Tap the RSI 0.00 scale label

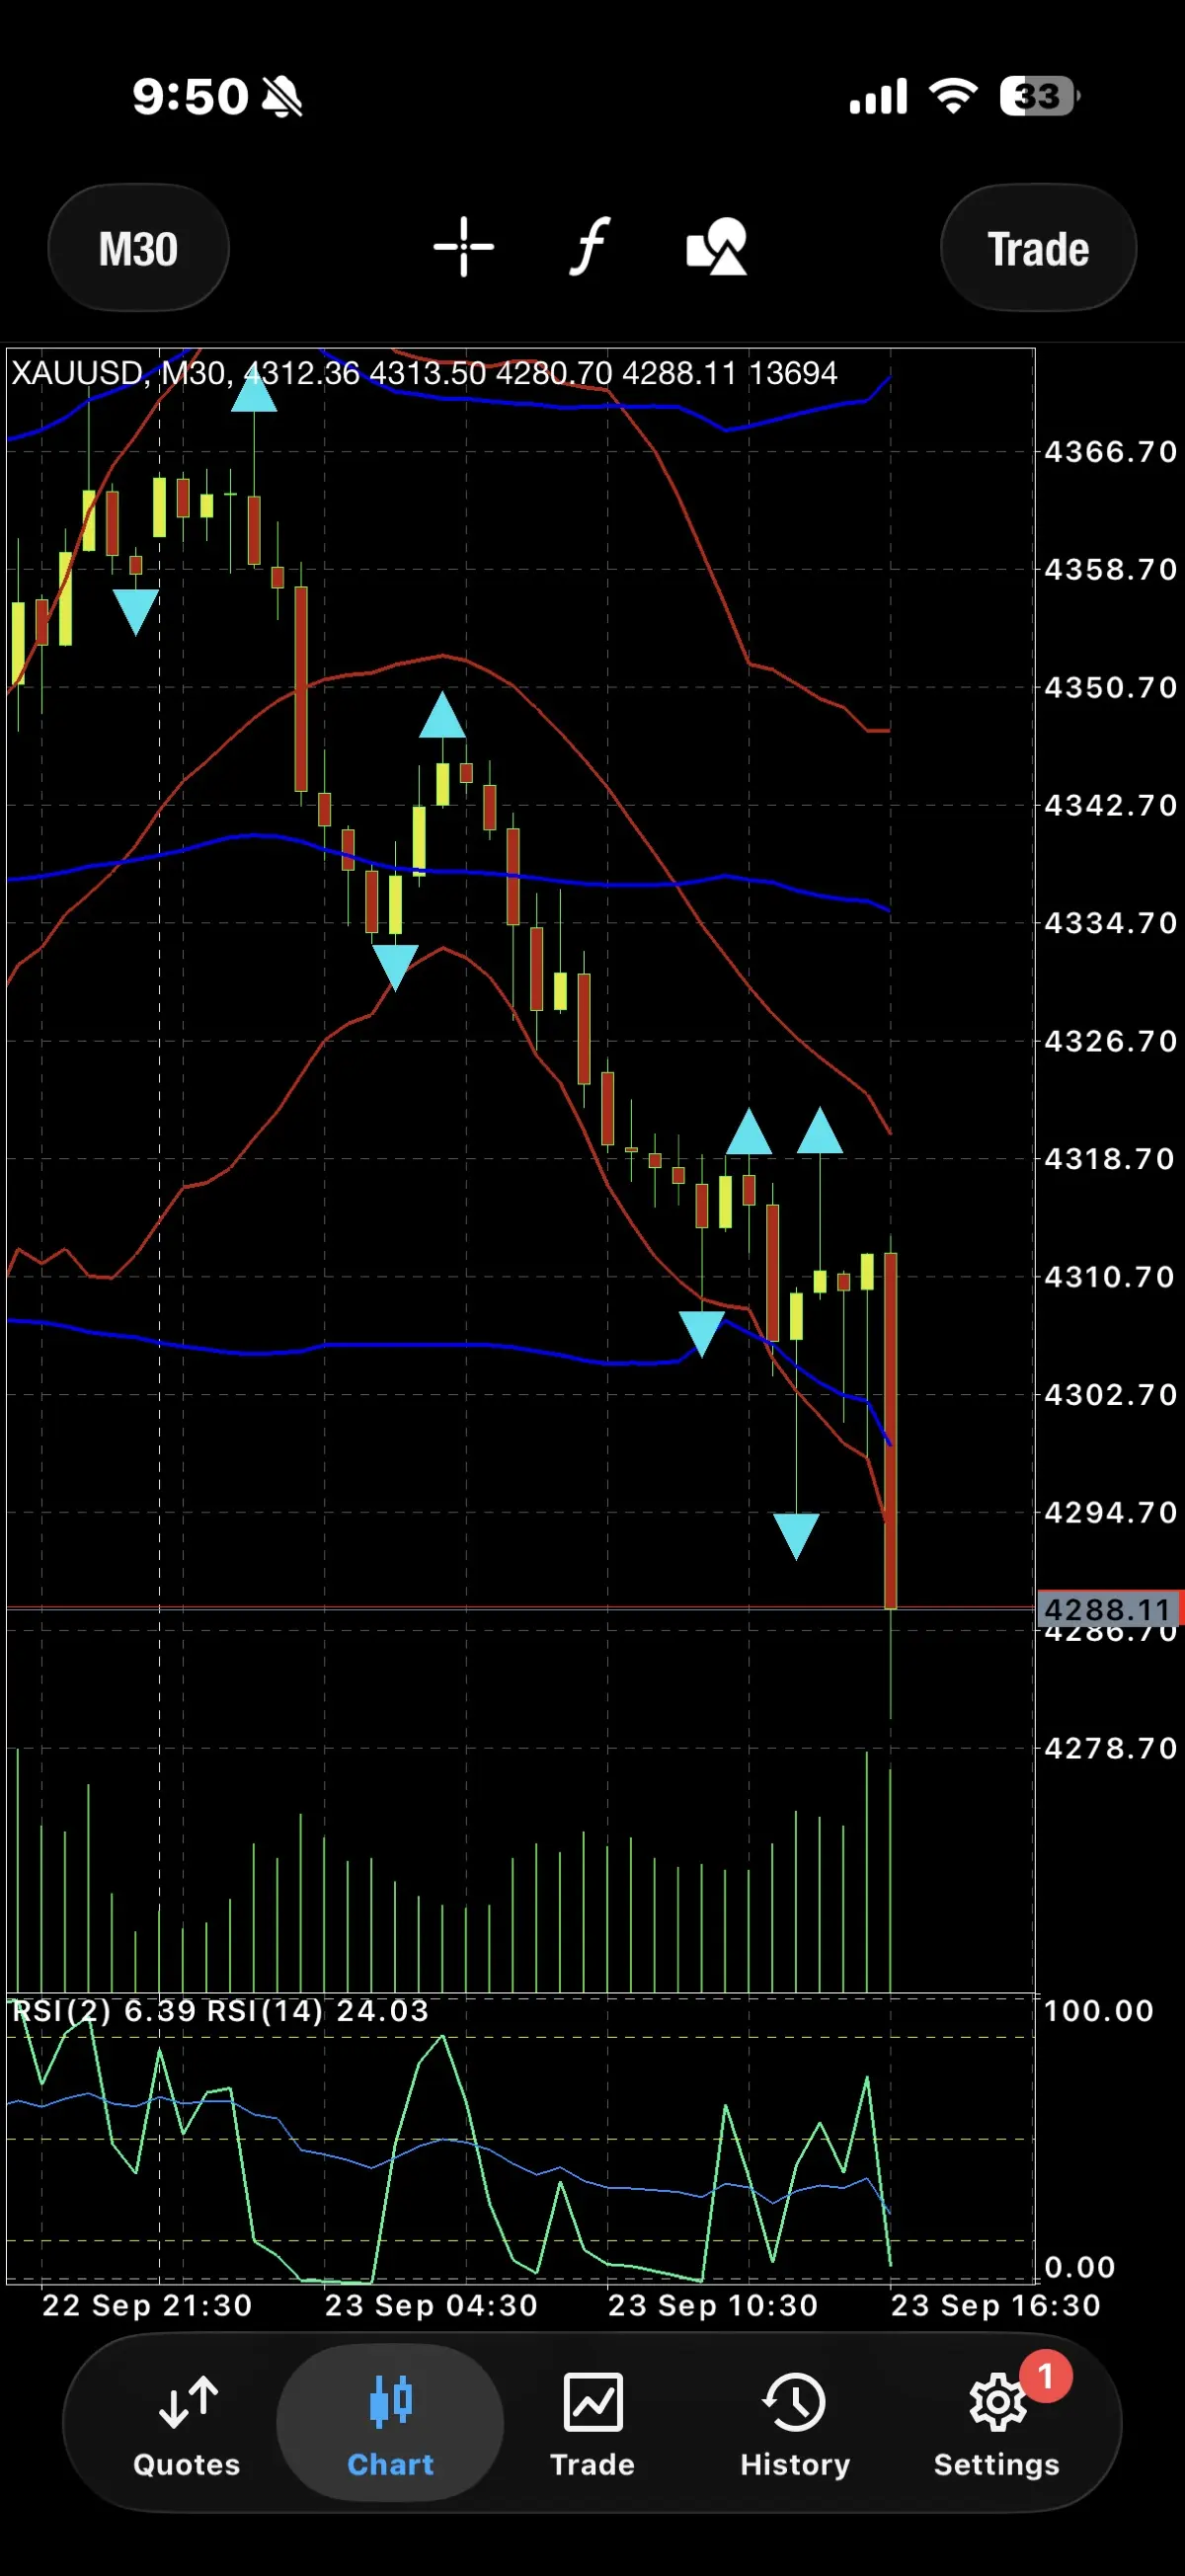(1080, 2267)
